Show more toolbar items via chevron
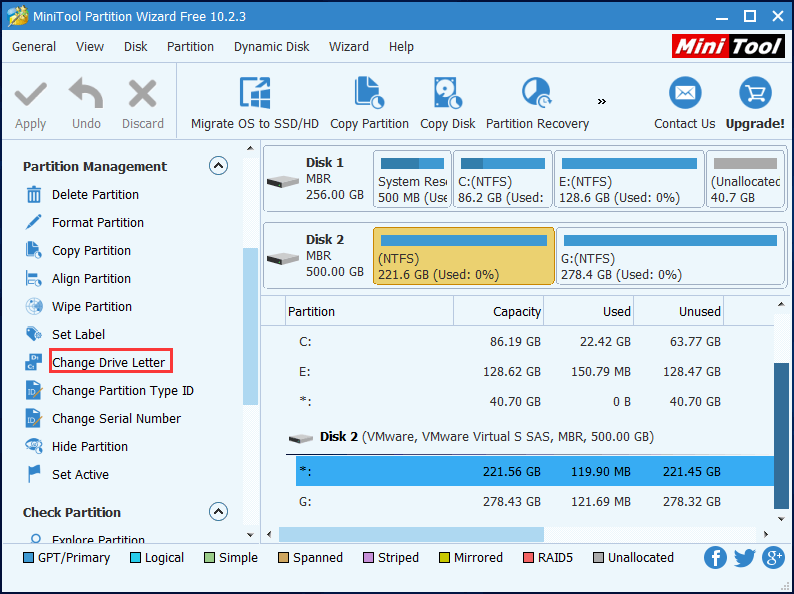The width and height of the screenshot is (794, 594). point(602,101)
